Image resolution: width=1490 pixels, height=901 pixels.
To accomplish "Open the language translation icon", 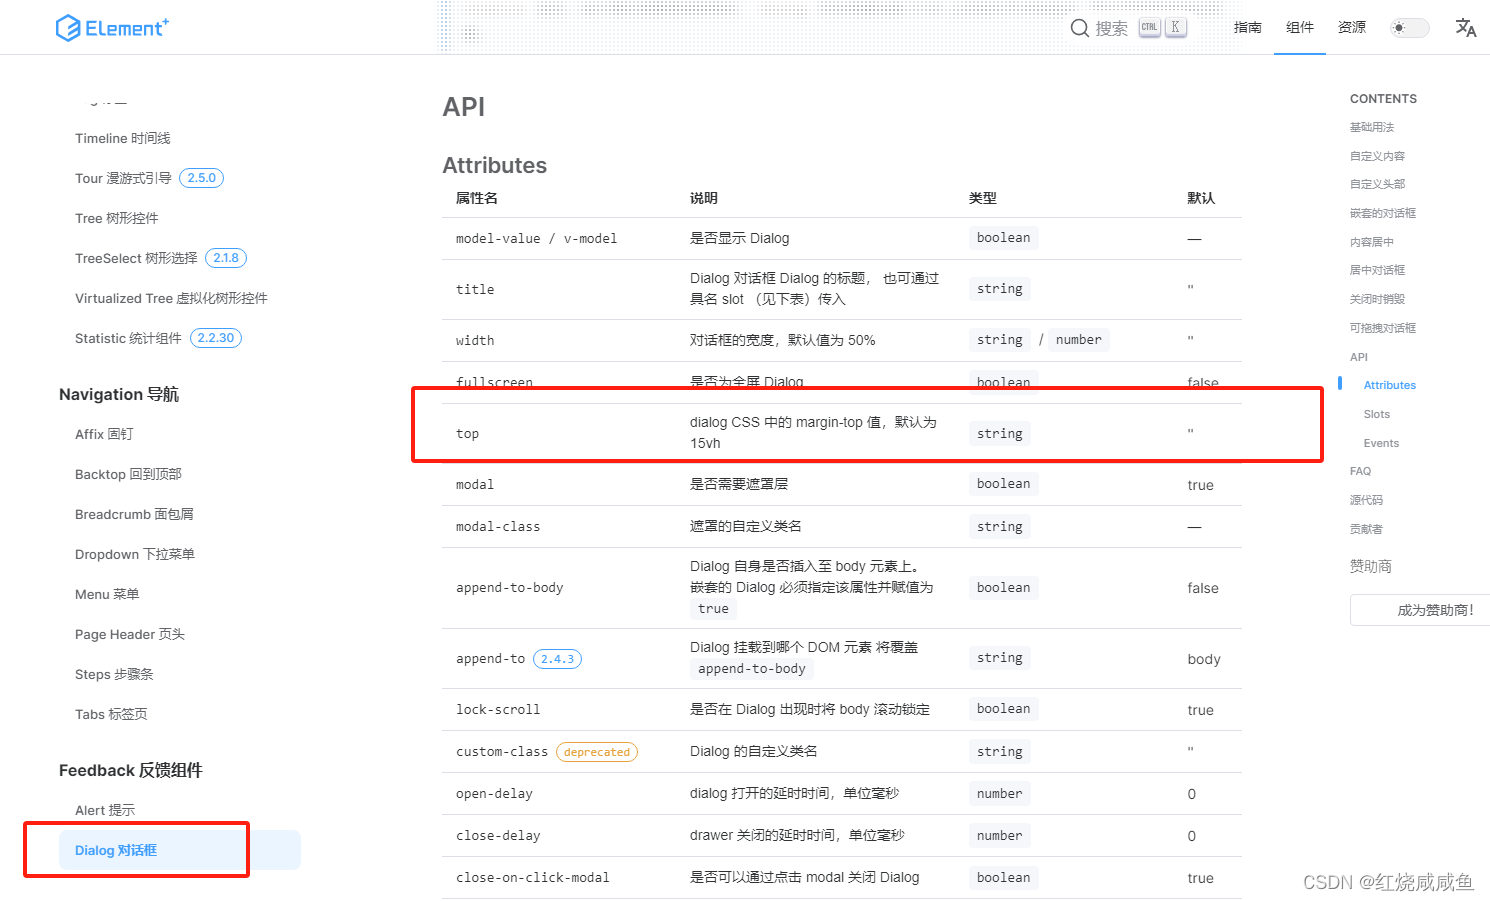I will (x=1466, y=28).
